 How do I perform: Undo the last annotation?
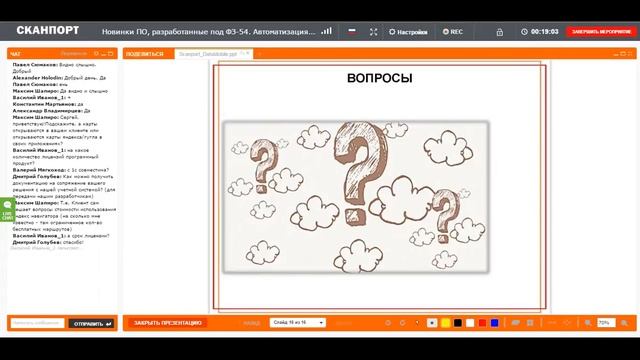pyautogui.click(x=388, y=323)
